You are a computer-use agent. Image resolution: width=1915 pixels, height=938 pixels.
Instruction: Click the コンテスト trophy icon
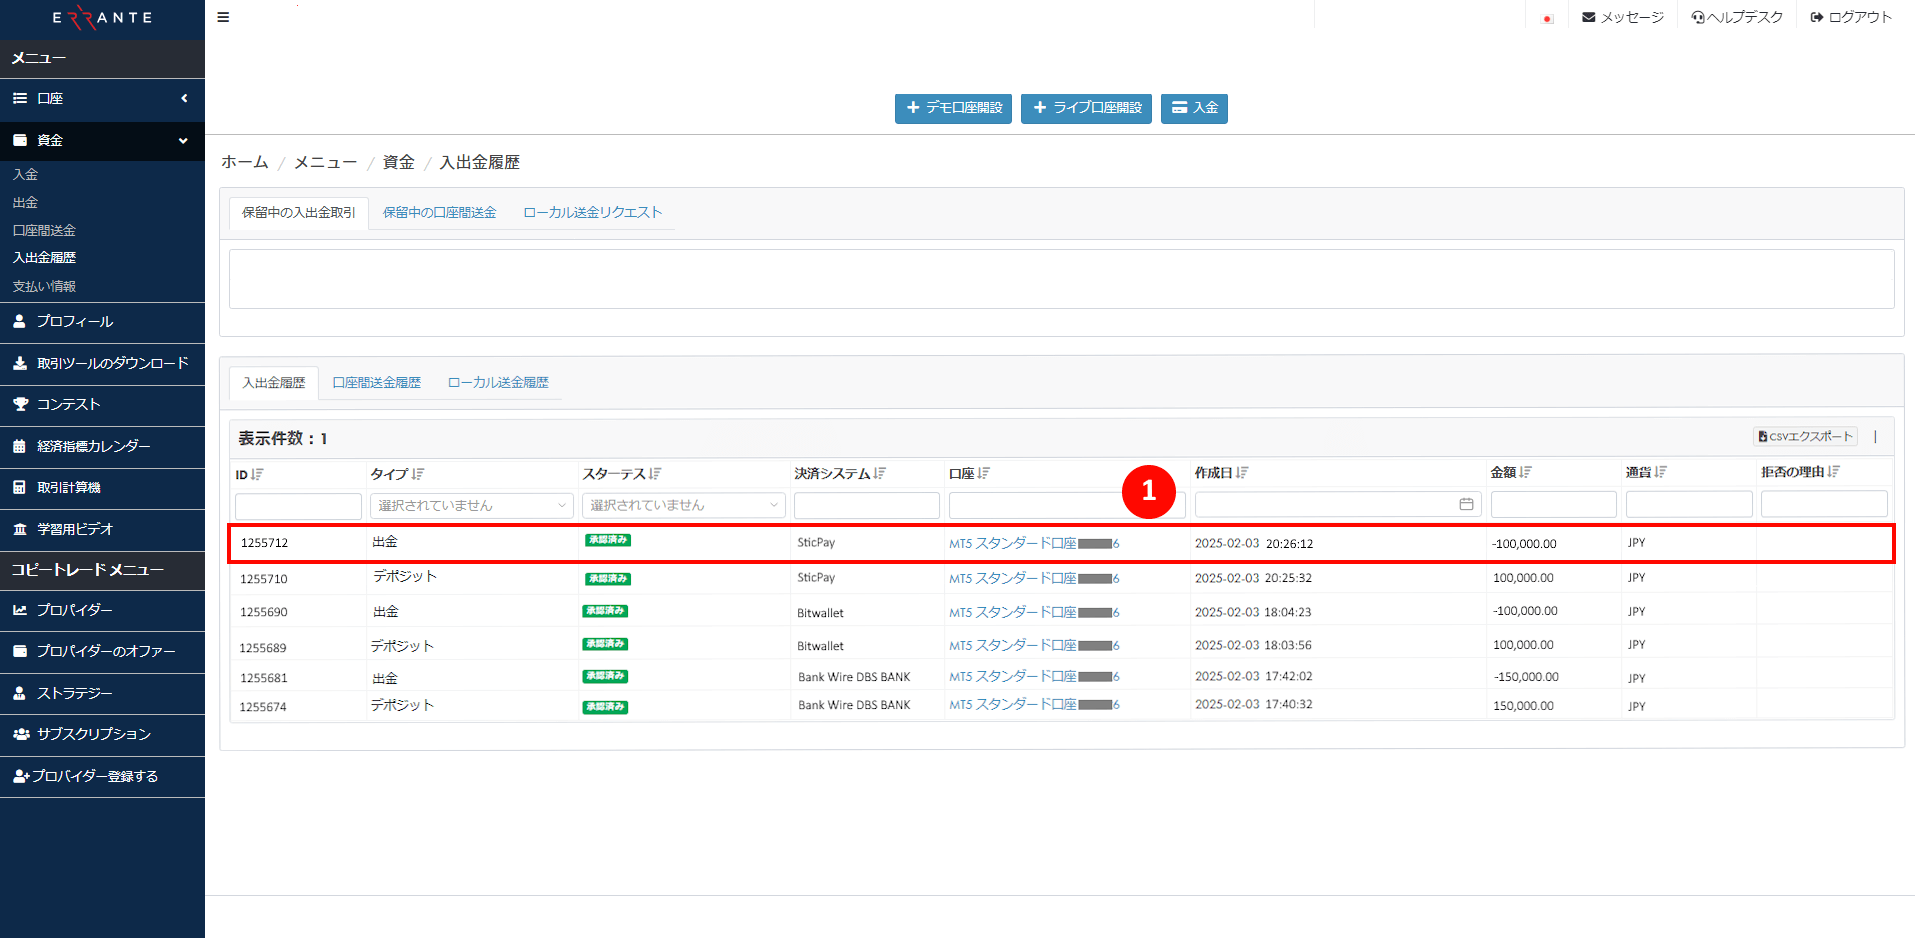[x=20, y=404]
